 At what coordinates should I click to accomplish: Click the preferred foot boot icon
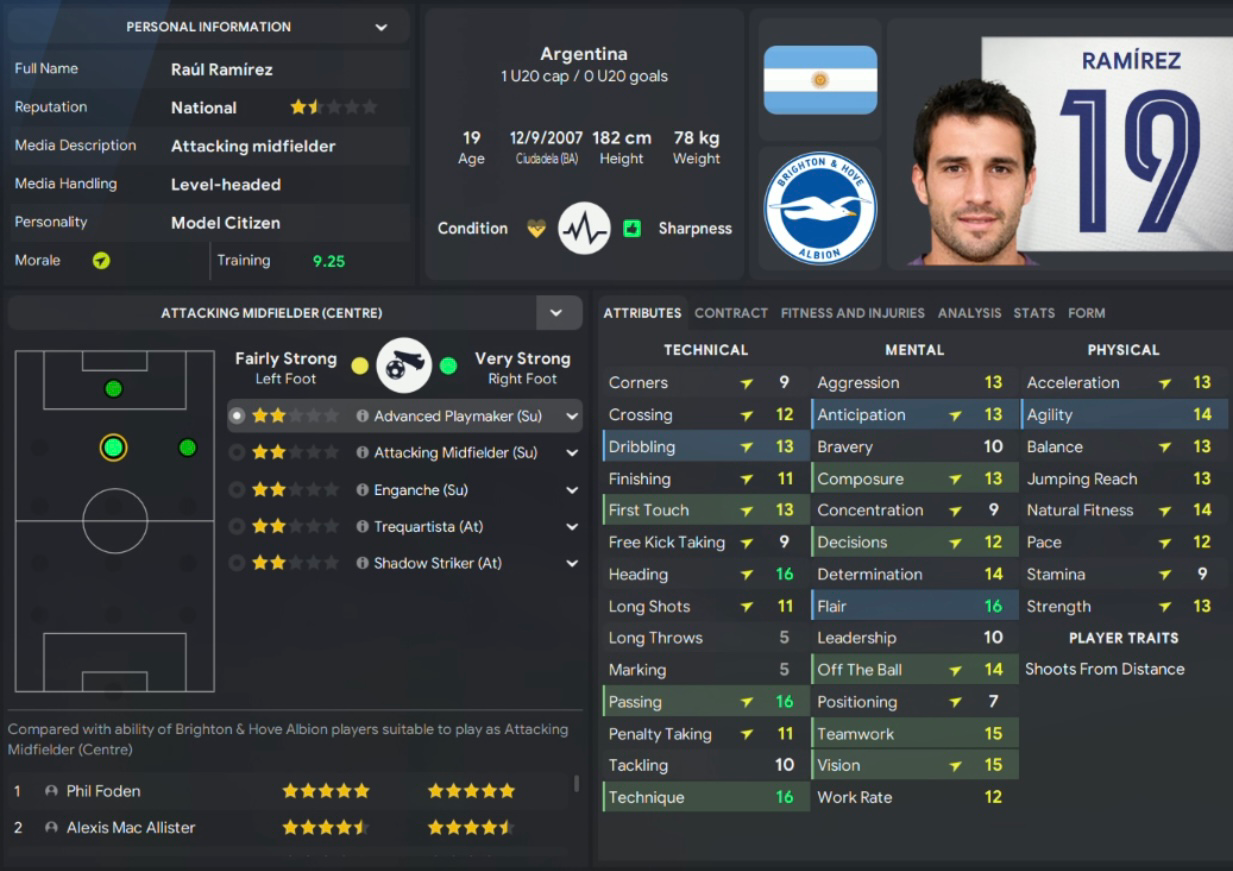[404, 366]
